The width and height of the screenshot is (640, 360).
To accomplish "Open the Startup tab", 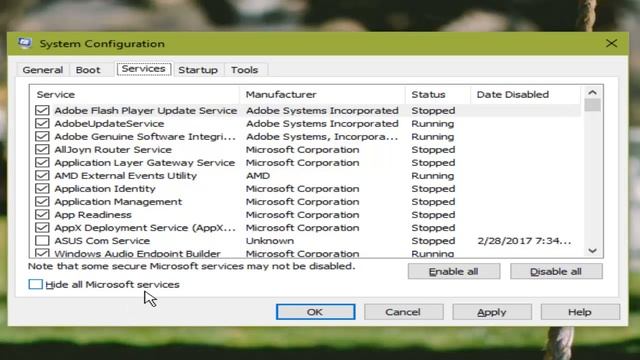I will (198, 70).
